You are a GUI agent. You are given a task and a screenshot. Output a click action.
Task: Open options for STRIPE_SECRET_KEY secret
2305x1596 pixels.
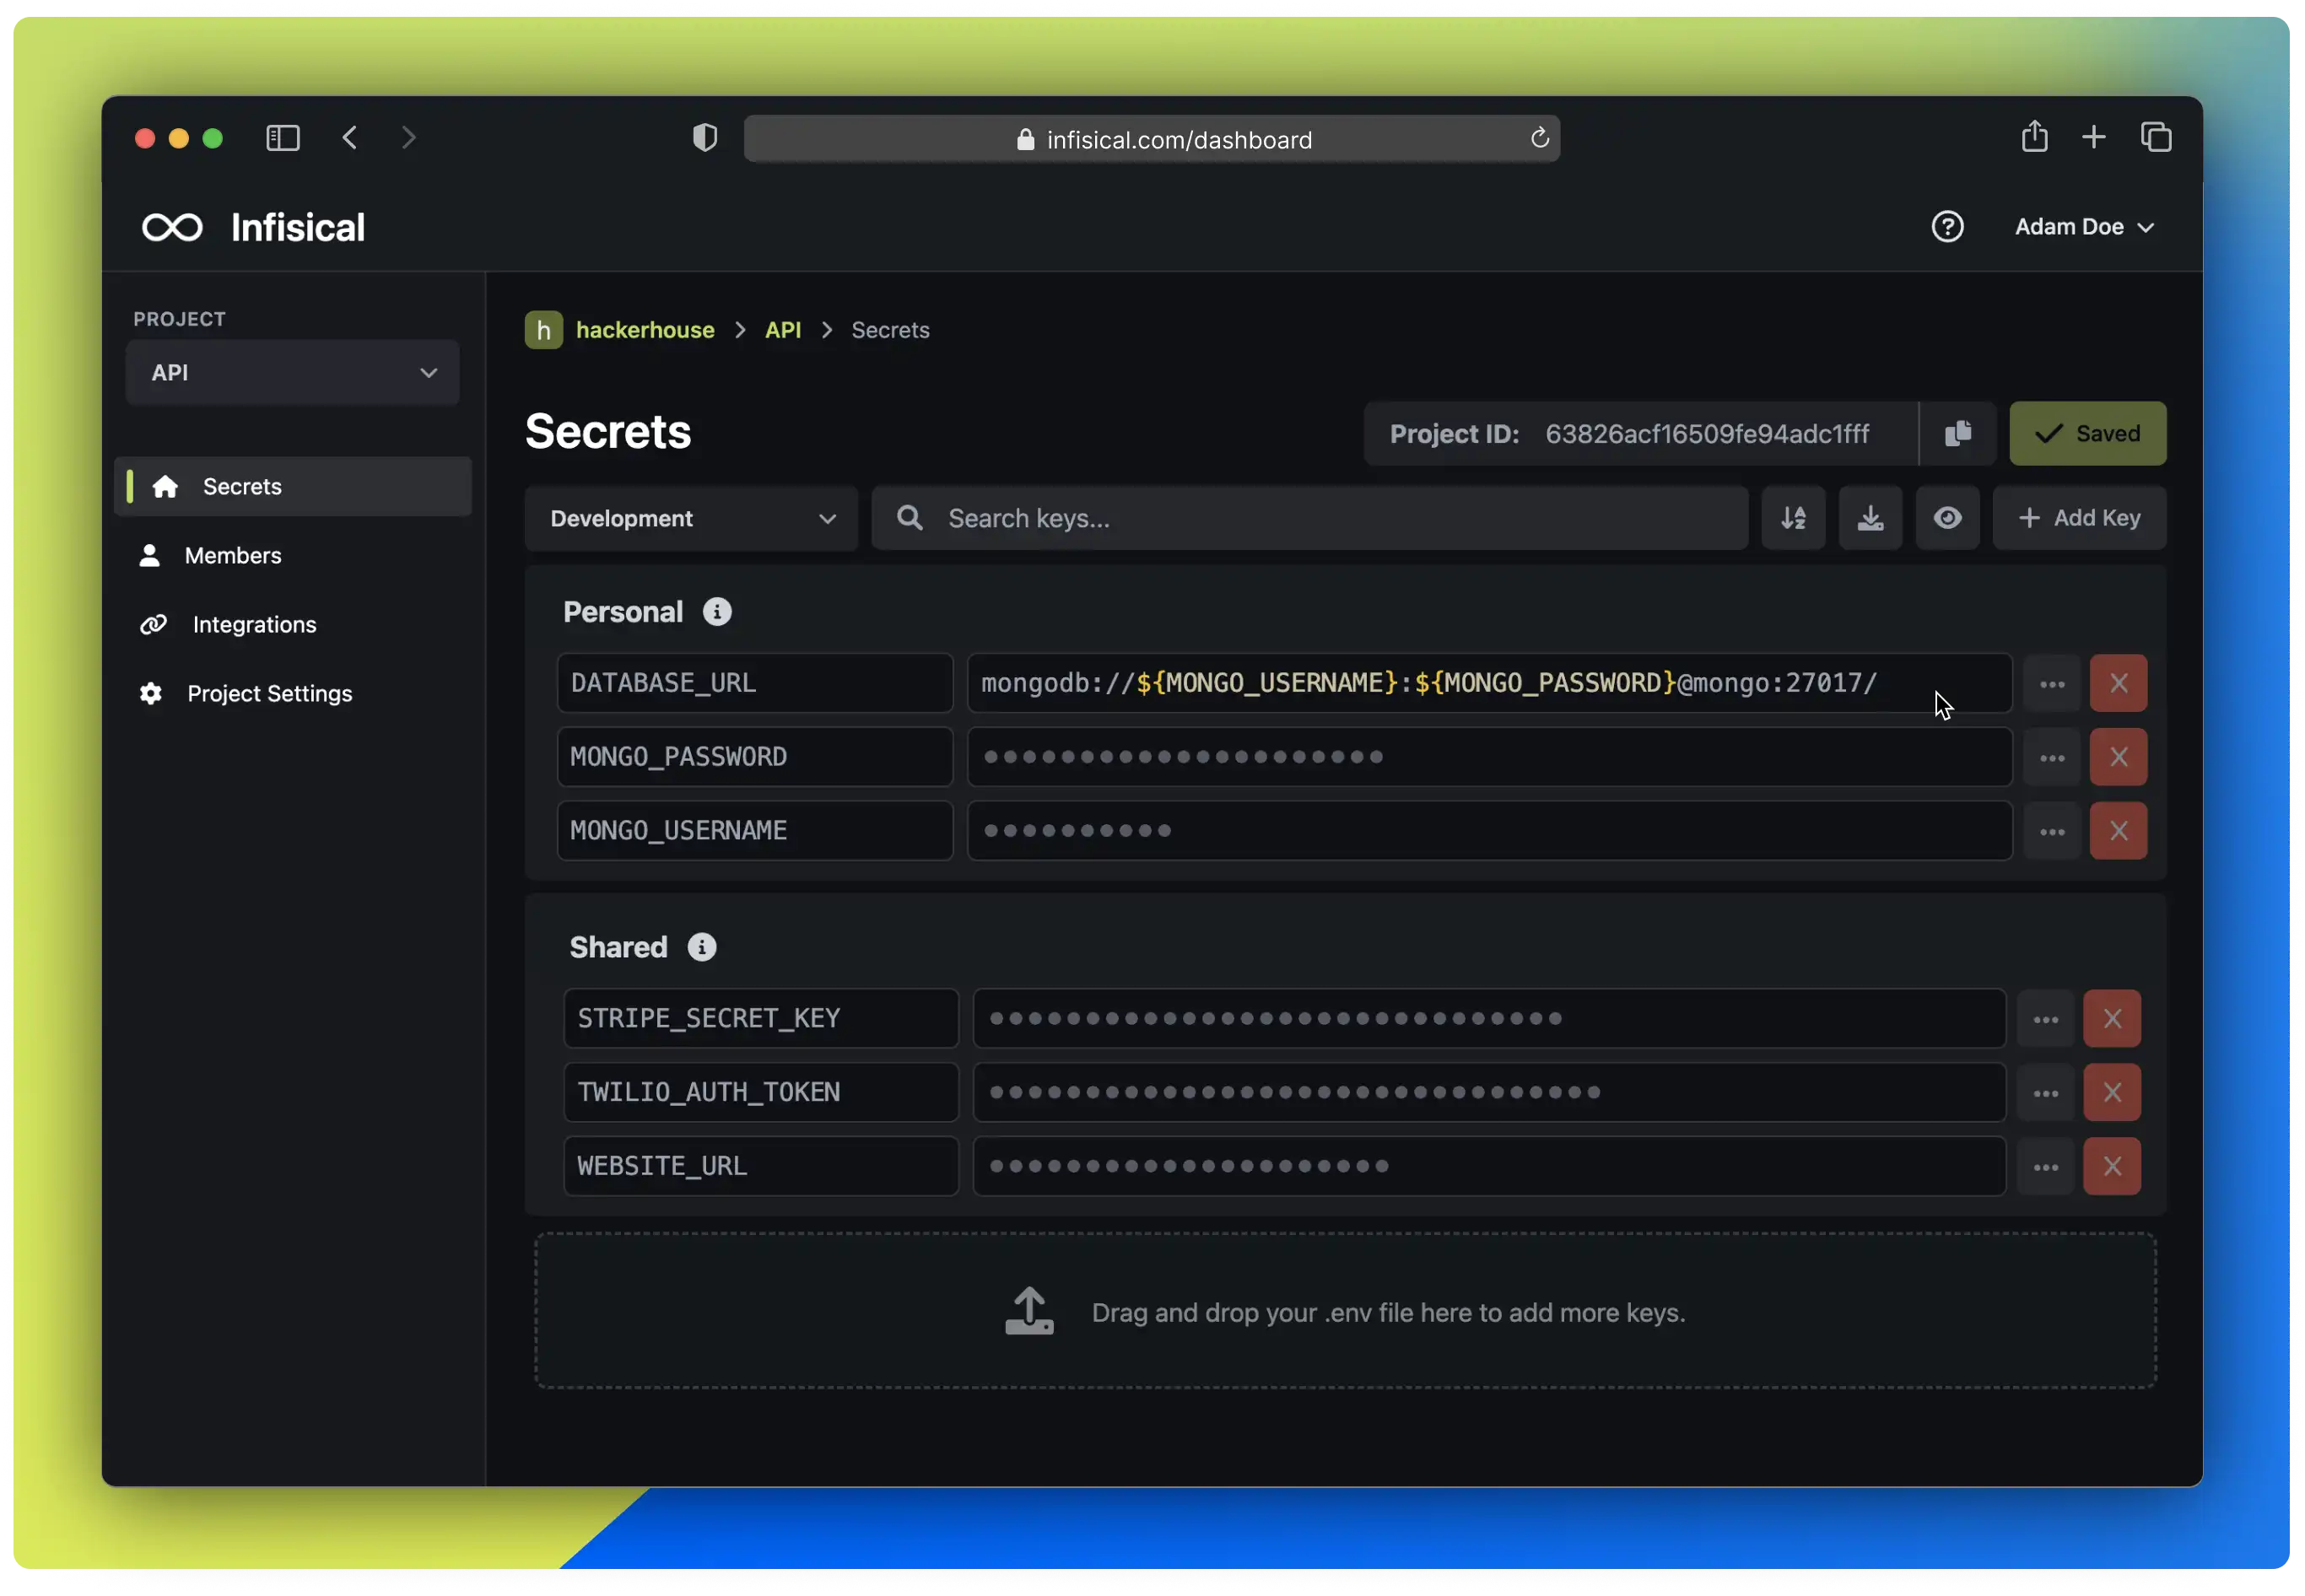point(2046,1018)
